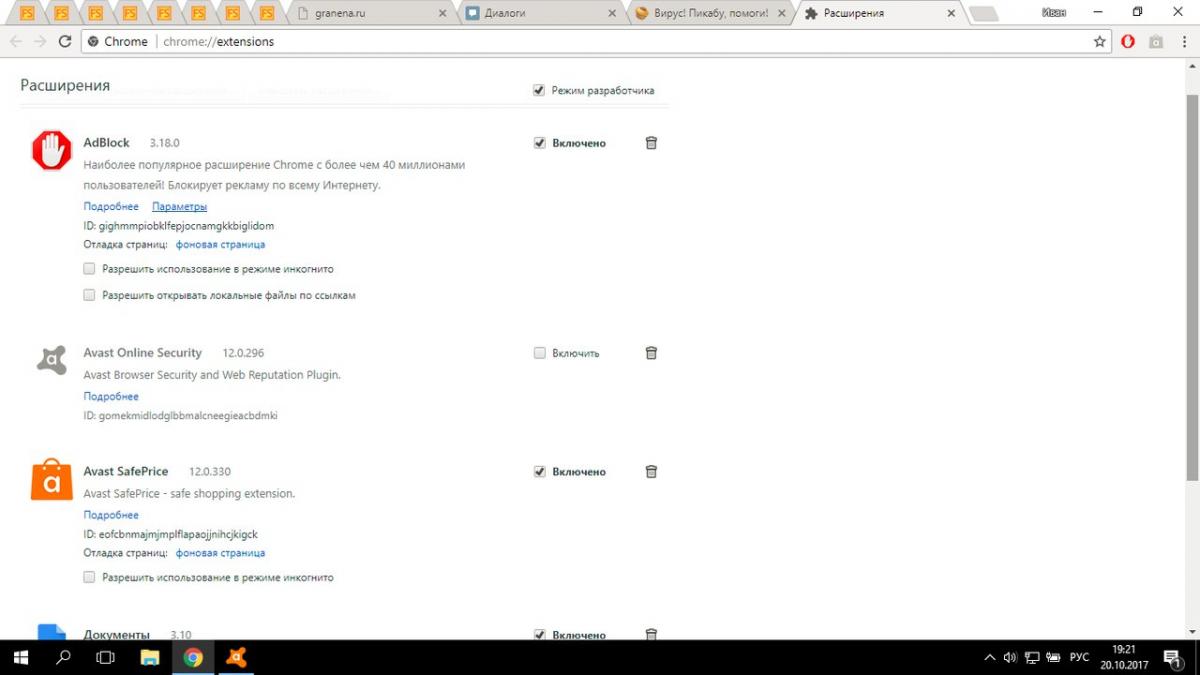Close the Вирус! Пикабу, помоги! tab
Viewport: 1200px width, 675px height.
pos(781,13)
